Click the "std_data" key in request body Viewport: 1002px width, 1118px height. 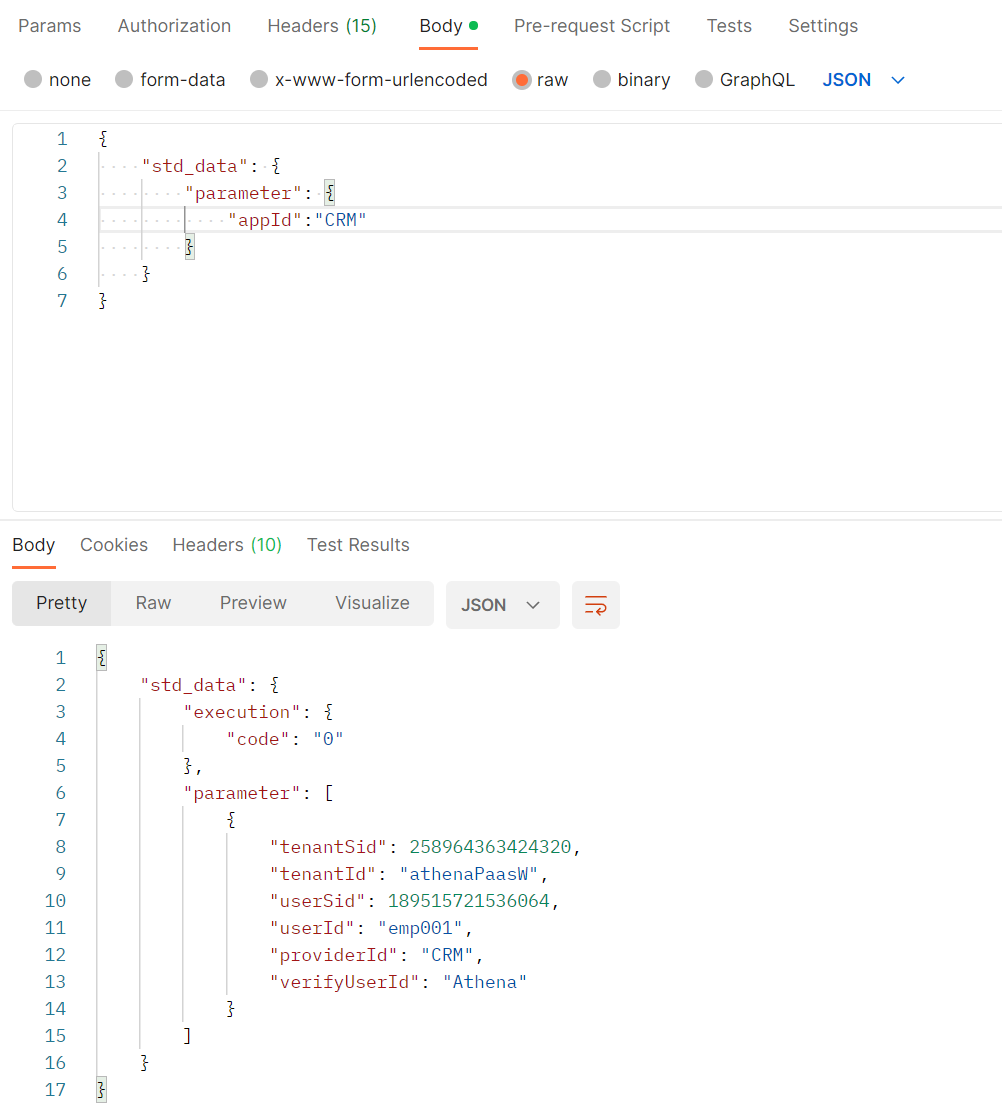(x=195, y=166)
